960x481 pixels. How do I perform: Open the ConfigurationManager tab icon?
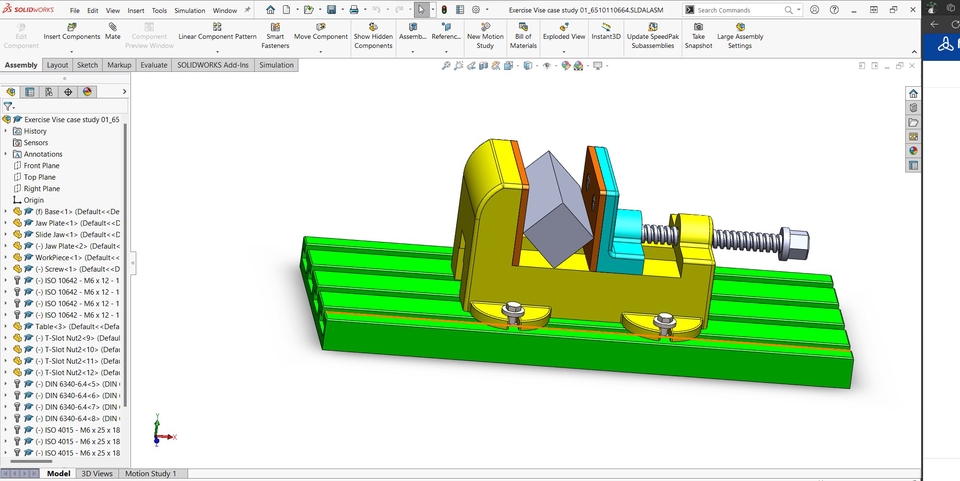tap(49, 91)
